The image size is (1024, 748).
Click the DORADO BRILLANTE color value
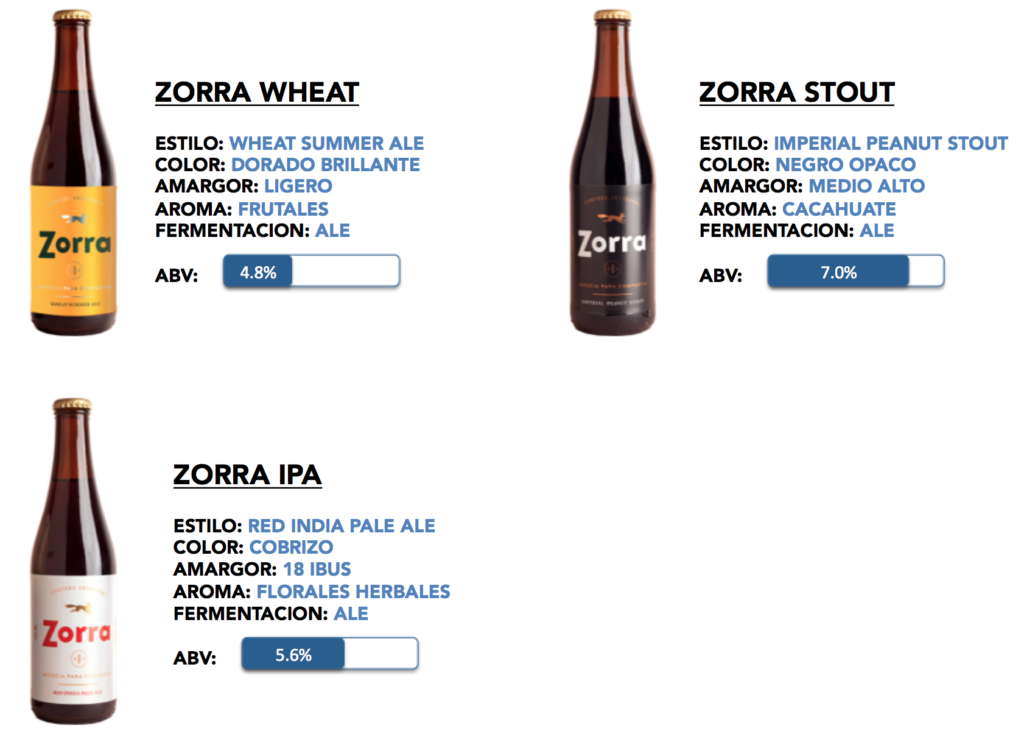(x=326, y=165)
